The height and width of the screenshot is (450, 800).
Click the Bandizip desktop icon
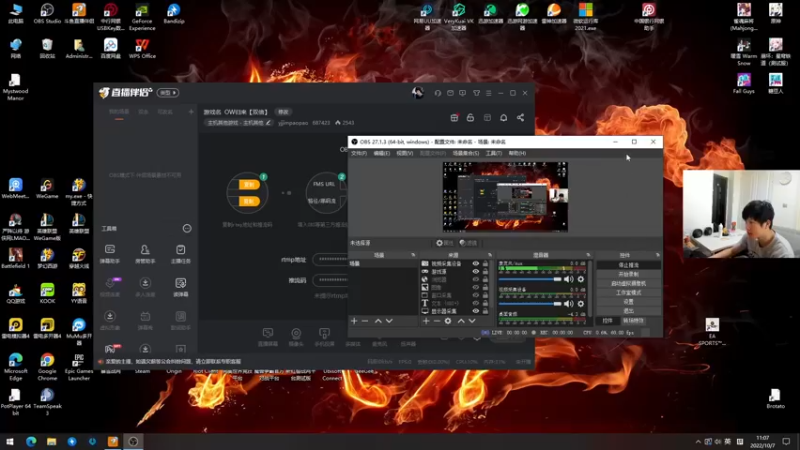pos(174,11)
